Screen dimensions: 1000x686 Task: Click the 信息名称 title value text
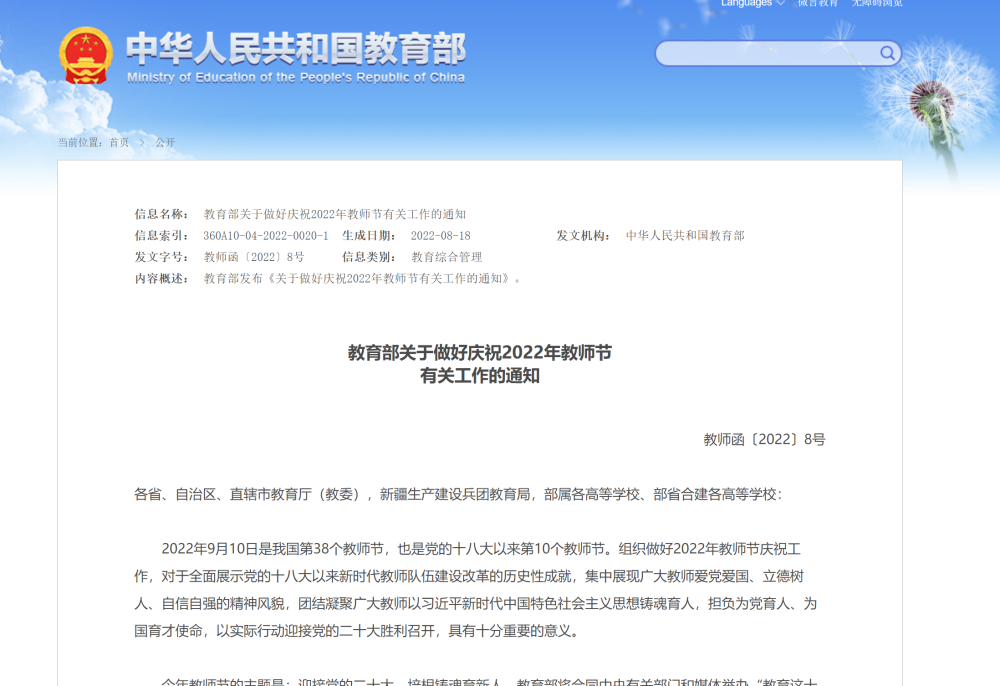point(334,214)
